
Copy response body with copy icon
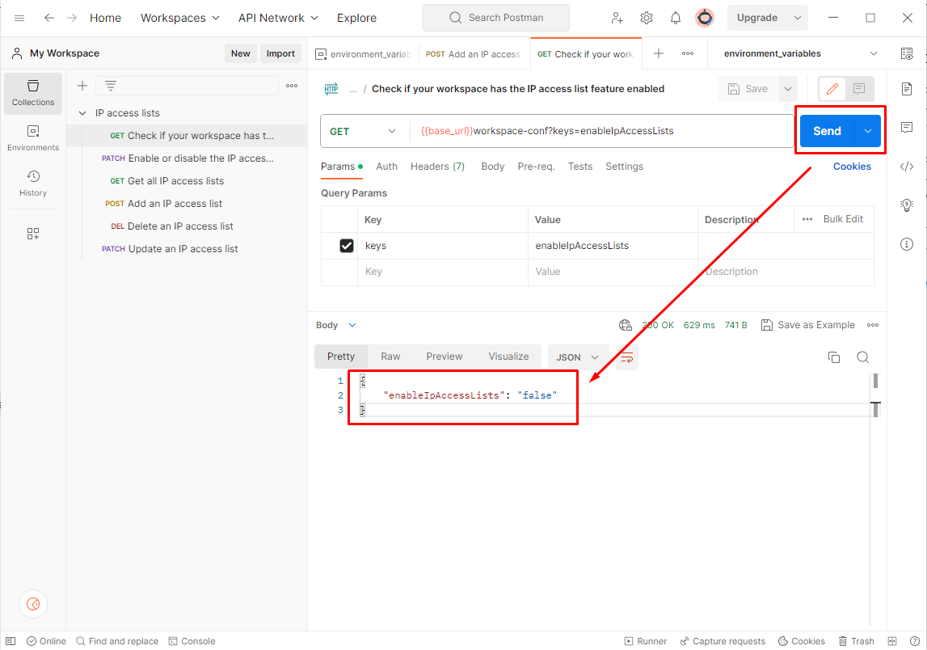[834, 357]
